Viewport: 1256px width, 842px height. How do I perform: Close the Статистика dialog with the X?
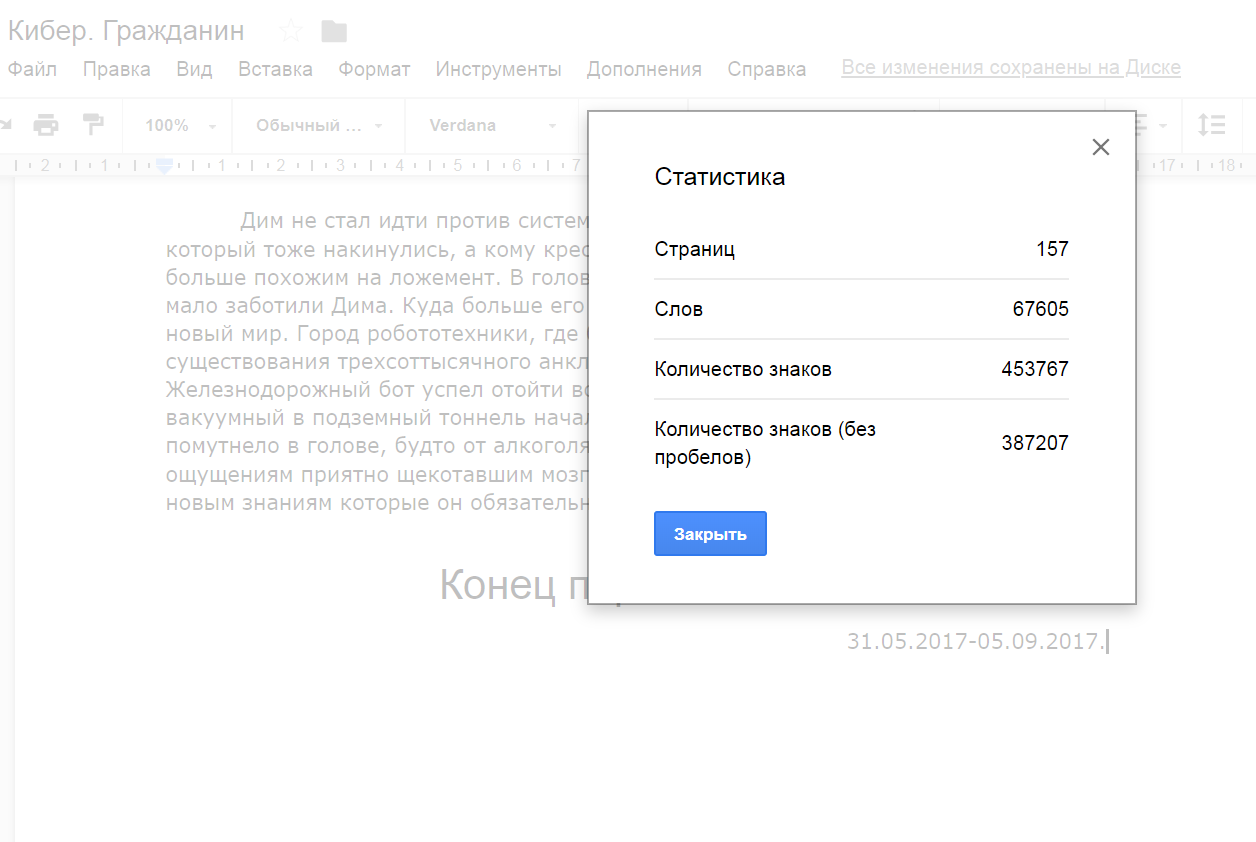pyautogui.click(x=1100, y=147)
